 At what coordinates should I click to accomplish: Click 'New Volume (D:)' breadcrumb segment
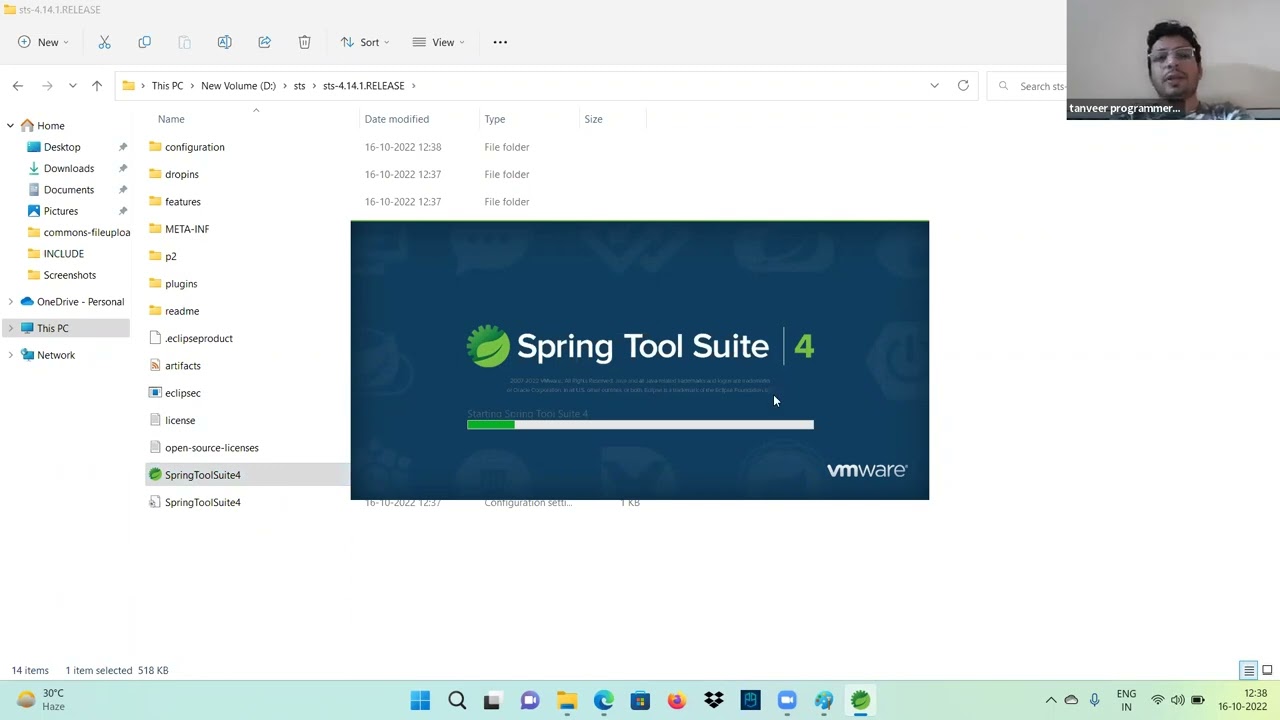(x=238, y=86)
